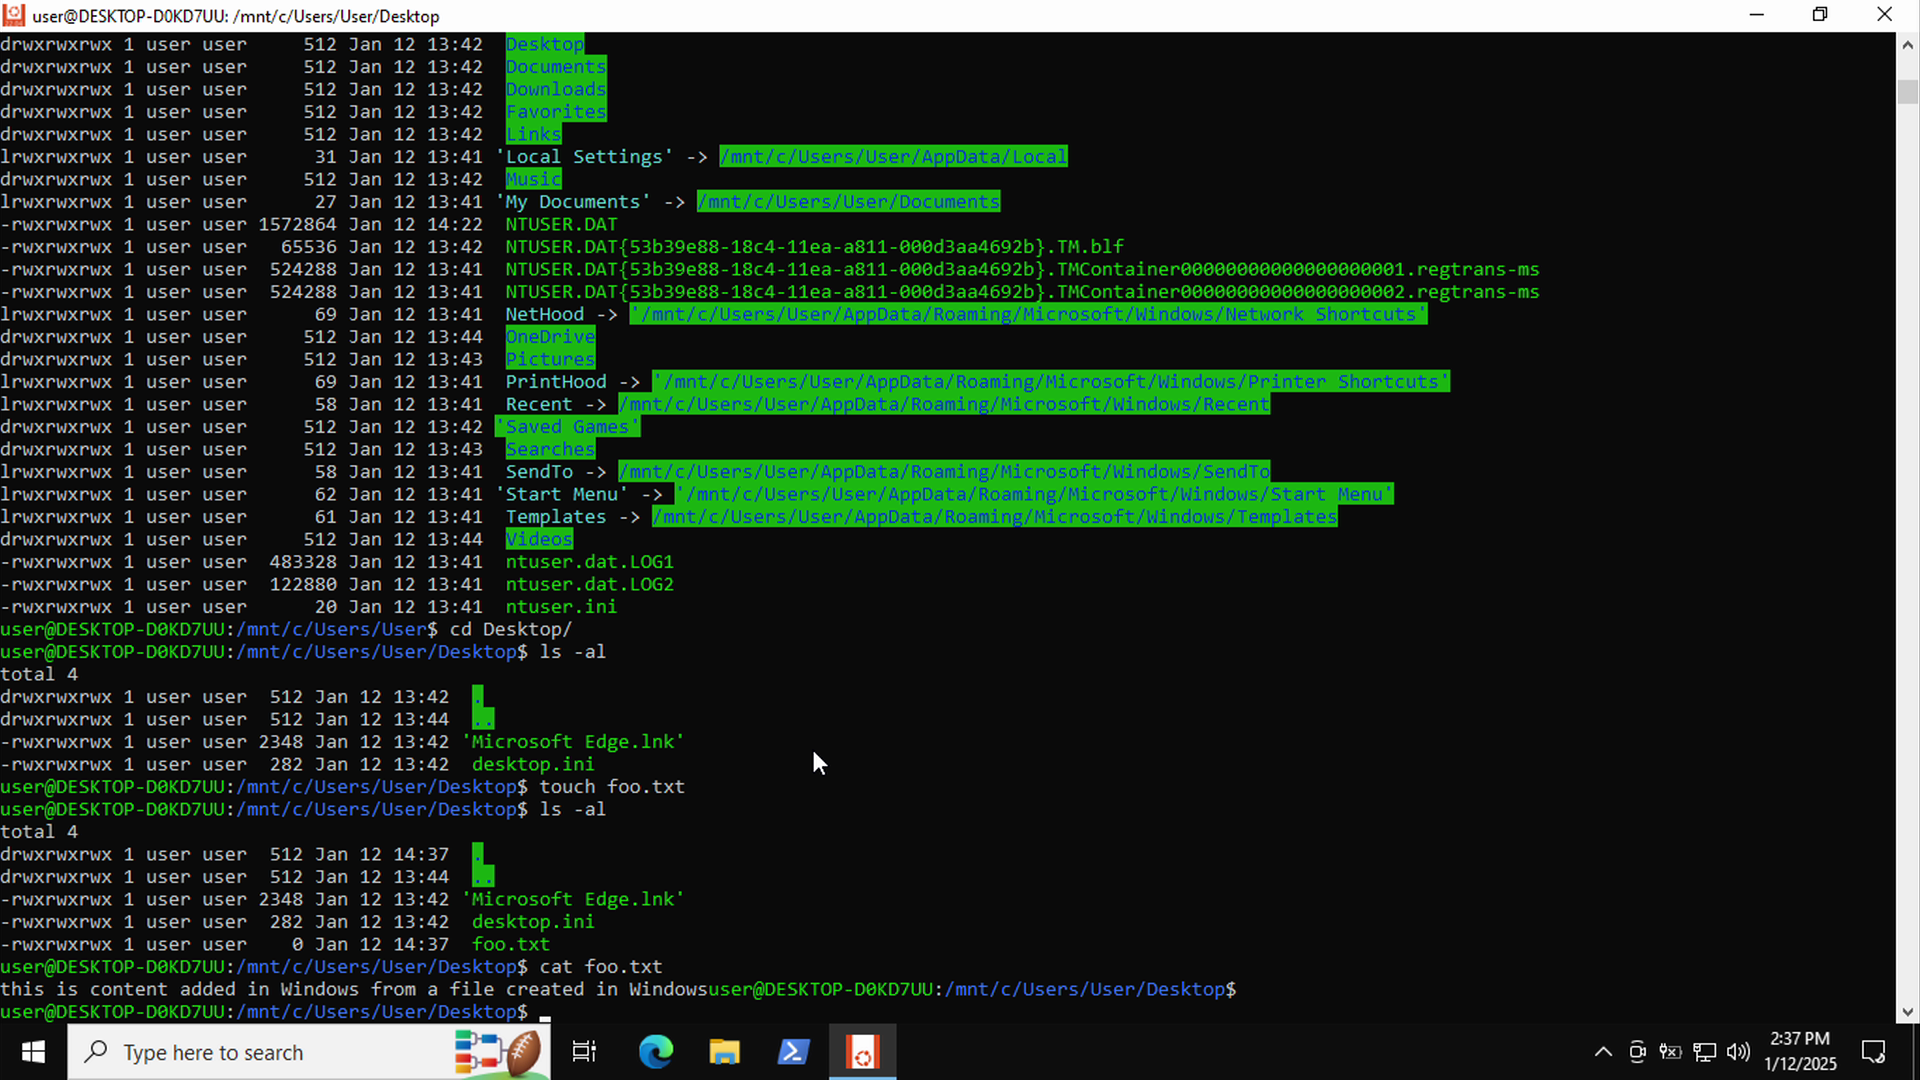Open the notification Action Center
The width and height of the screenshot is (1920, 1080).
coord(1873,1052)
